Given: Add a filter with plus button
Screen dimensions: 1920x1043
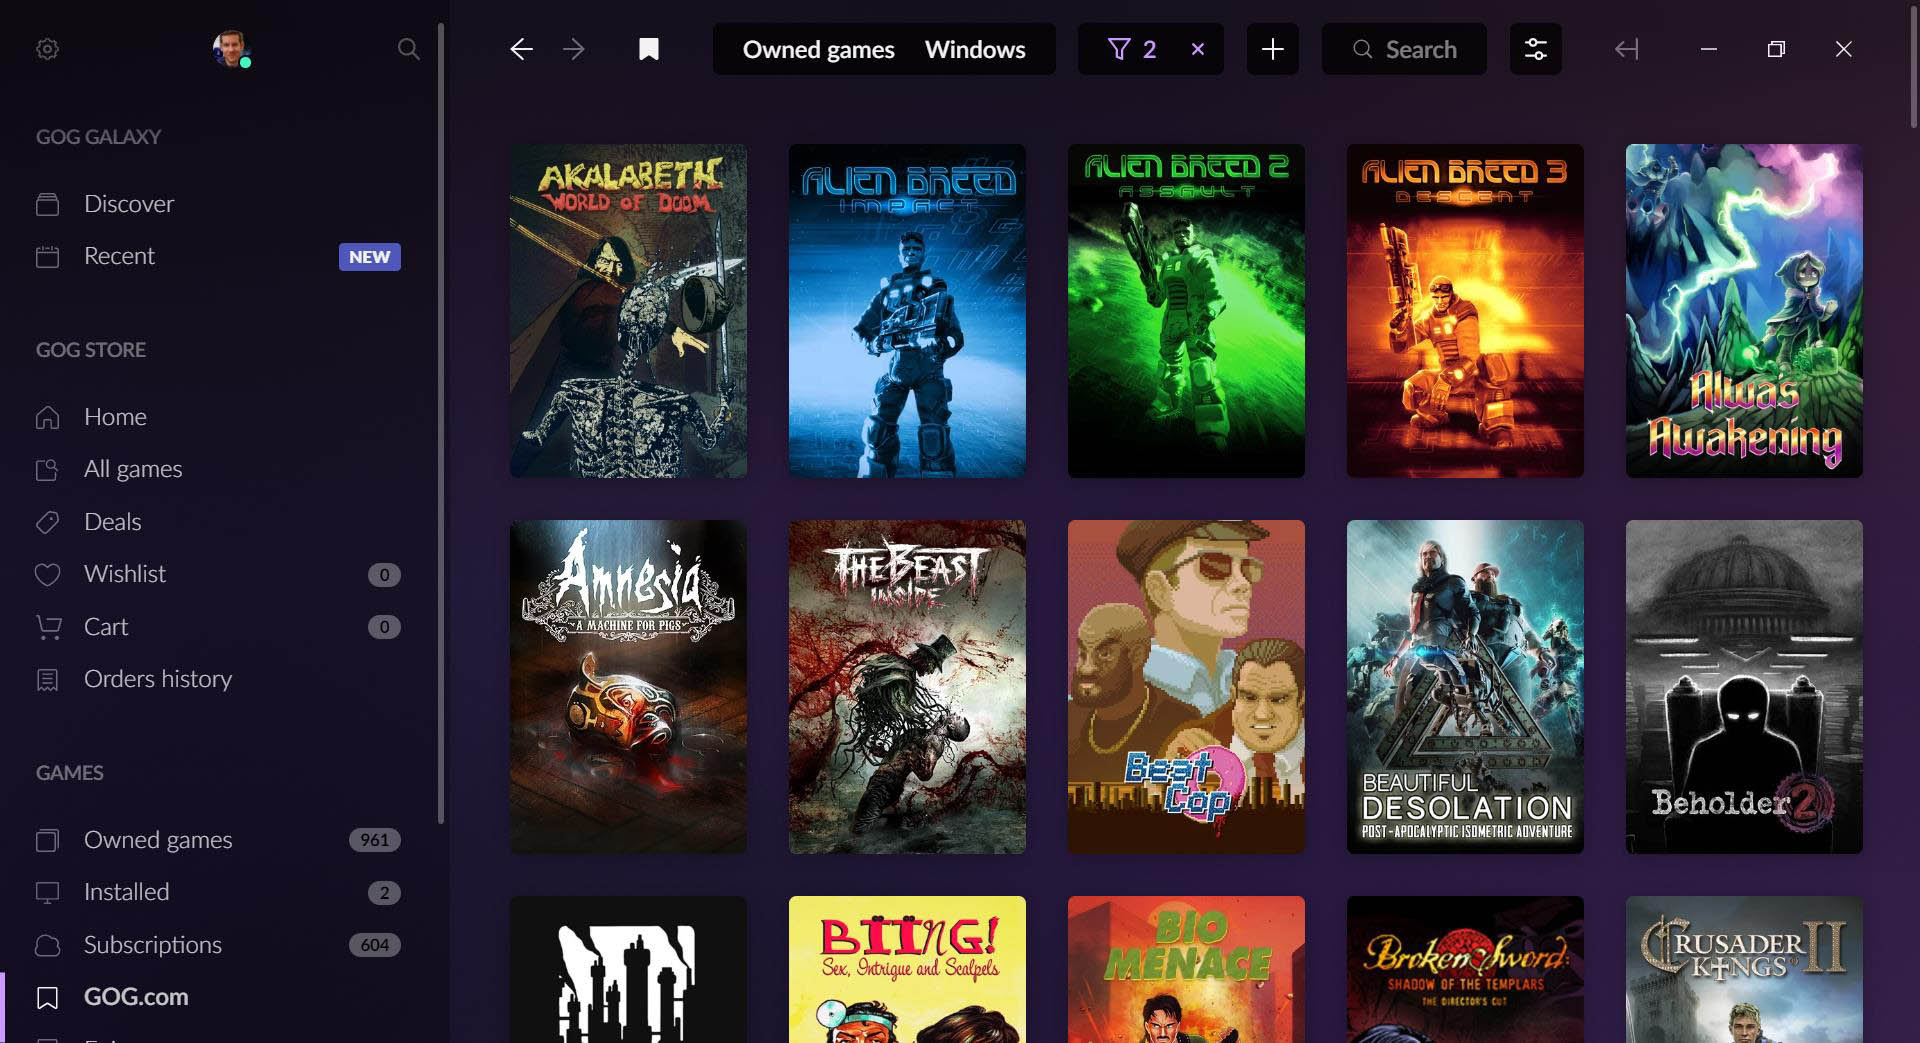Looking at the screenshot, I should point(1272,49).
